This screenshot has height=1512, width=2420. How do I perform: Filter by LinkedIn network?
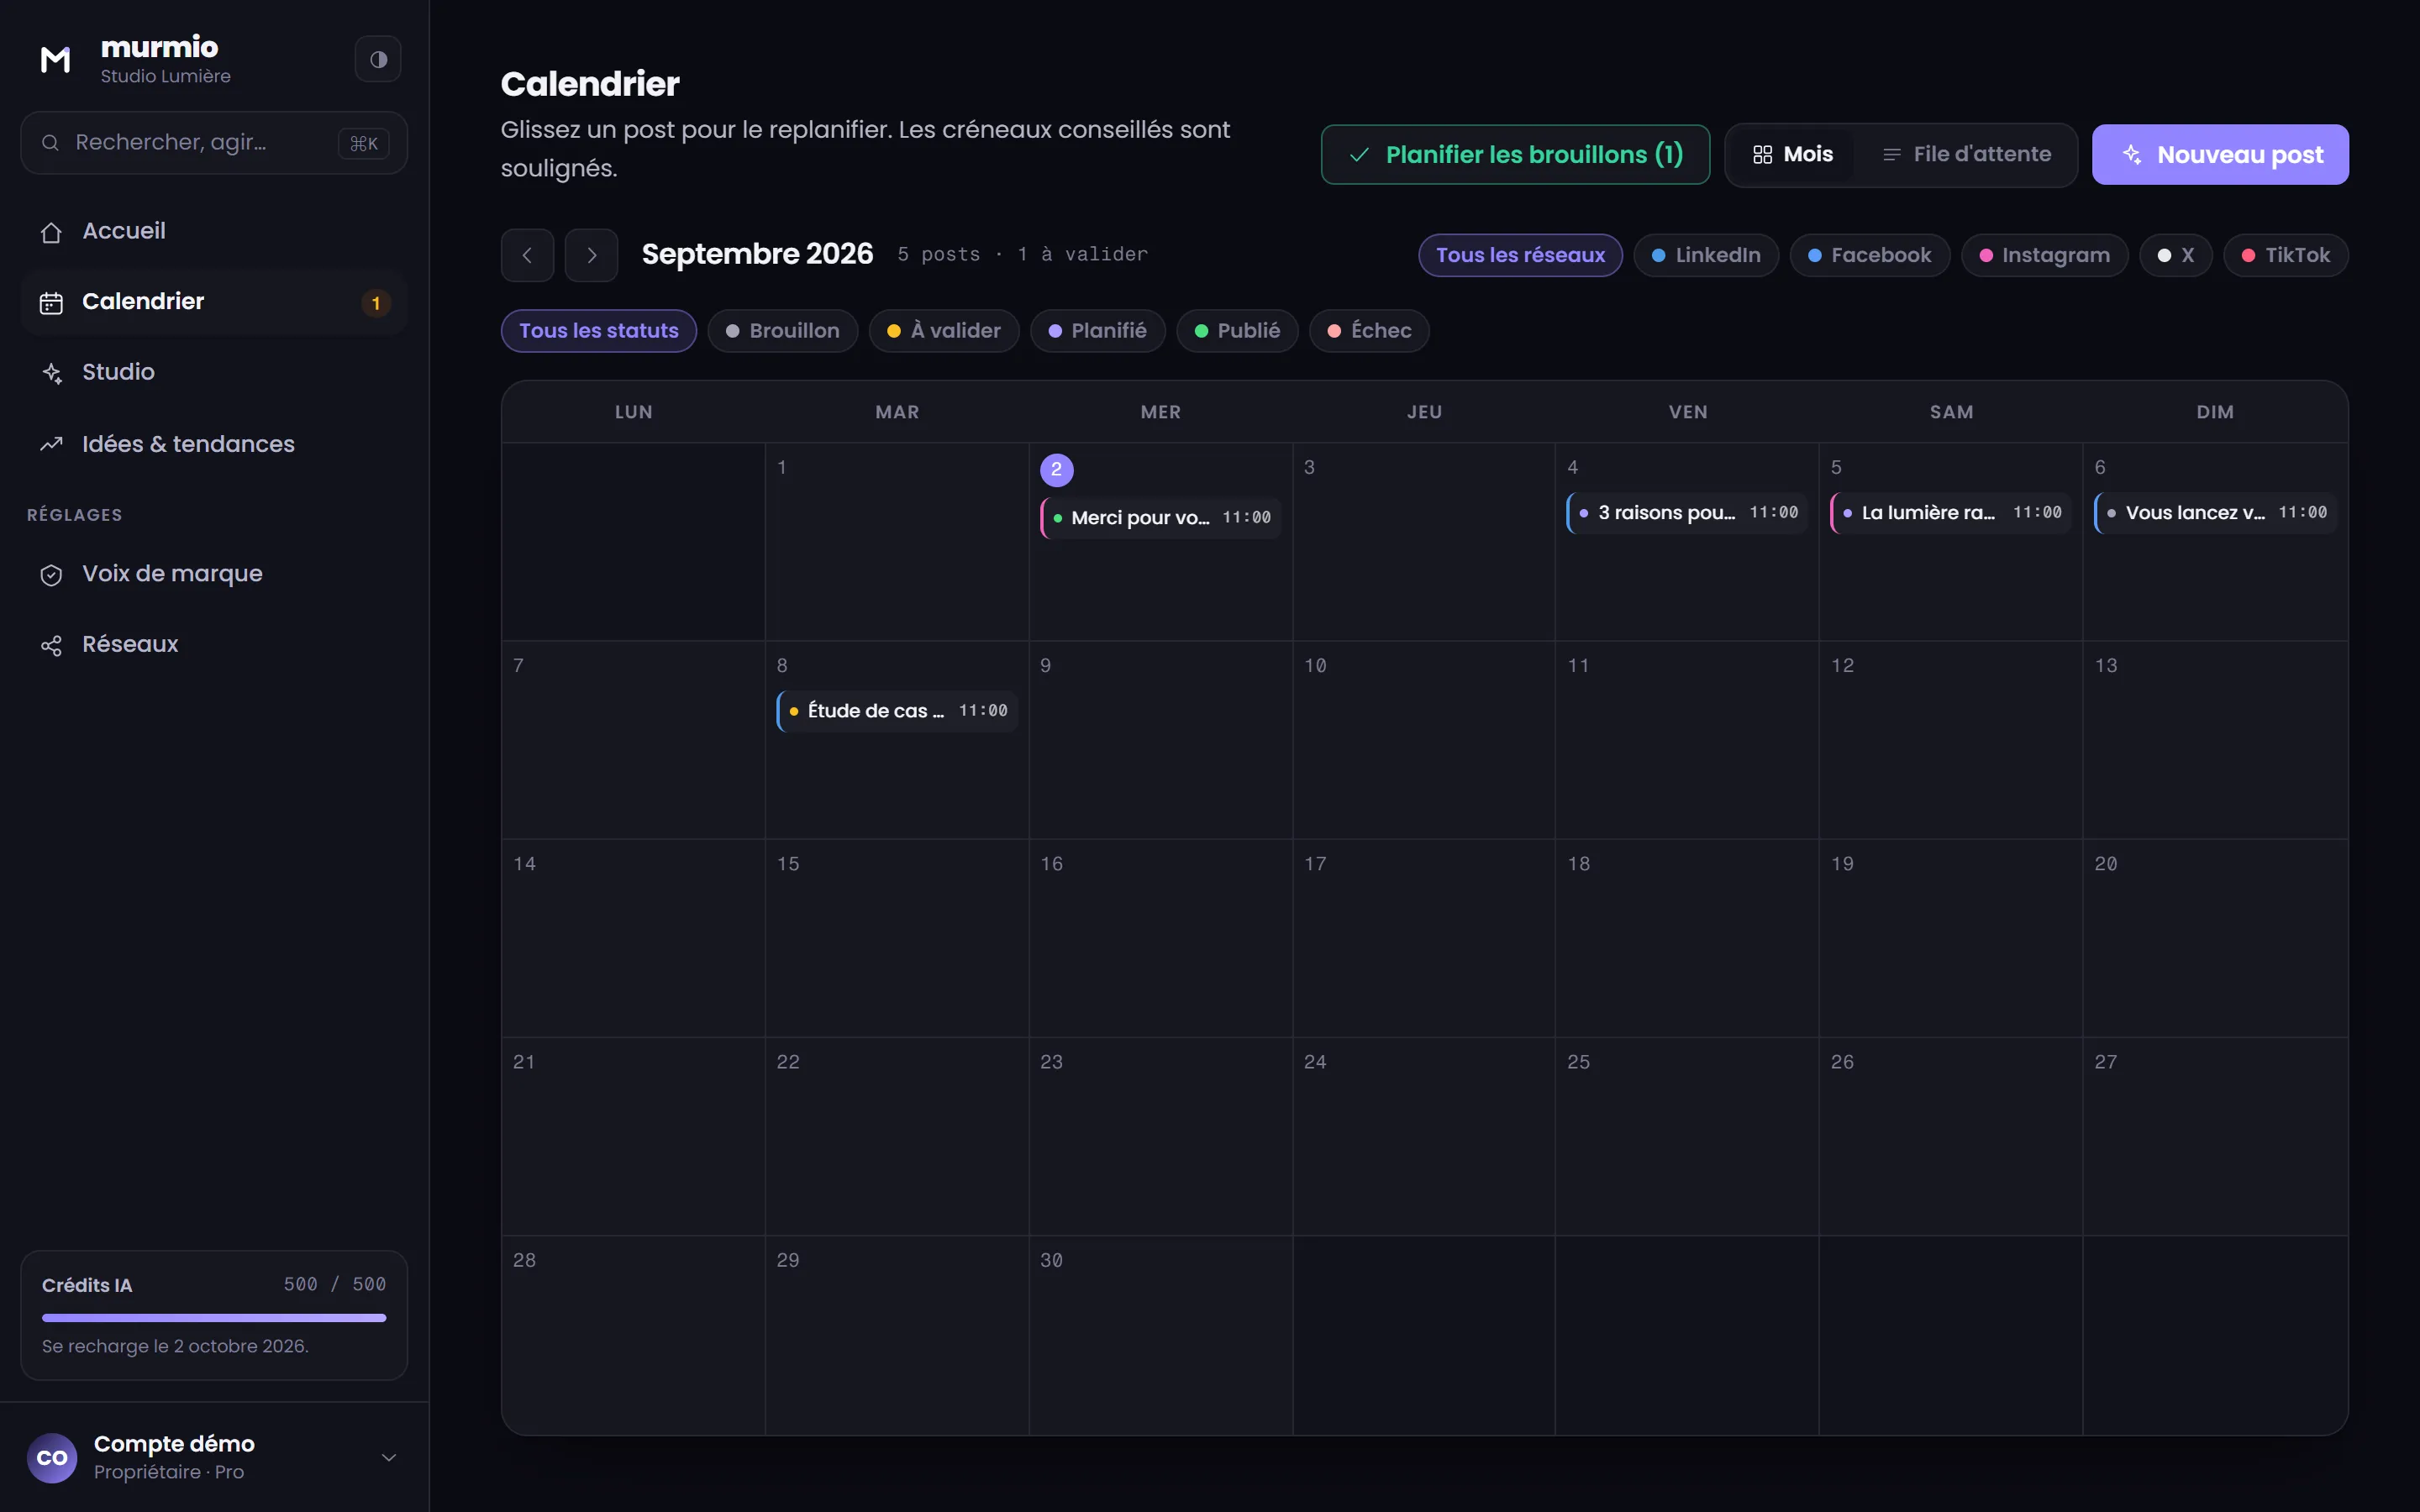click(x=1705, y=256)
